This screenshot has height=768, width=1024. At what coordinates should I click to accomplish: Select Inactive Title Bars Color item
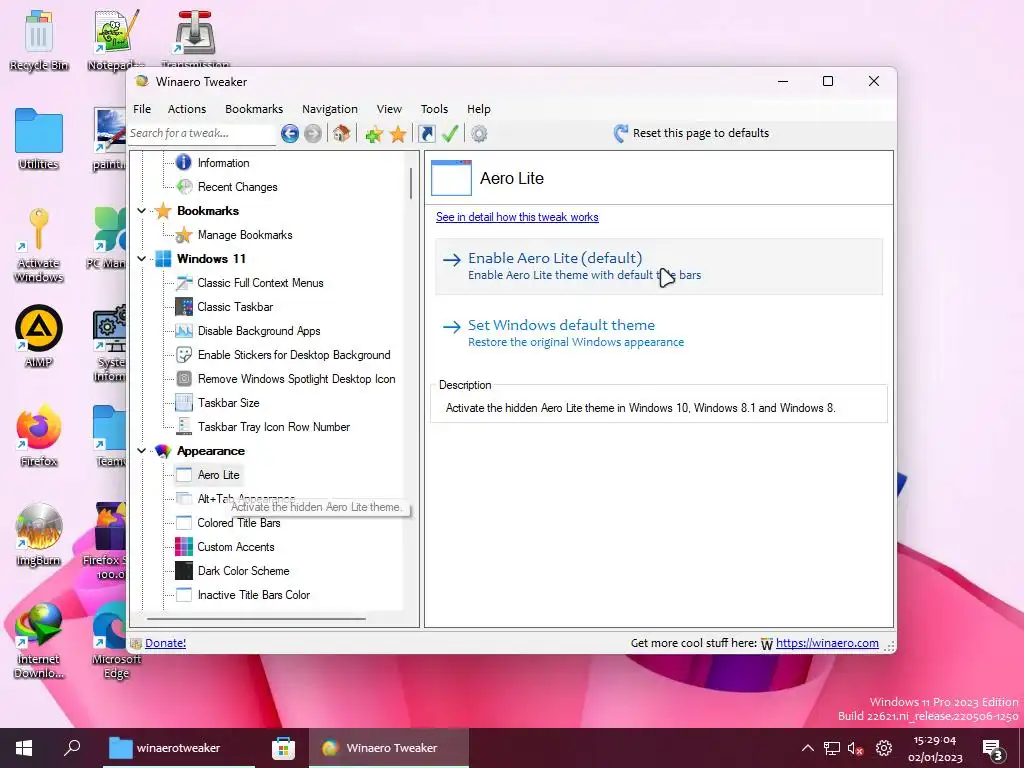[x=254, y=595]
